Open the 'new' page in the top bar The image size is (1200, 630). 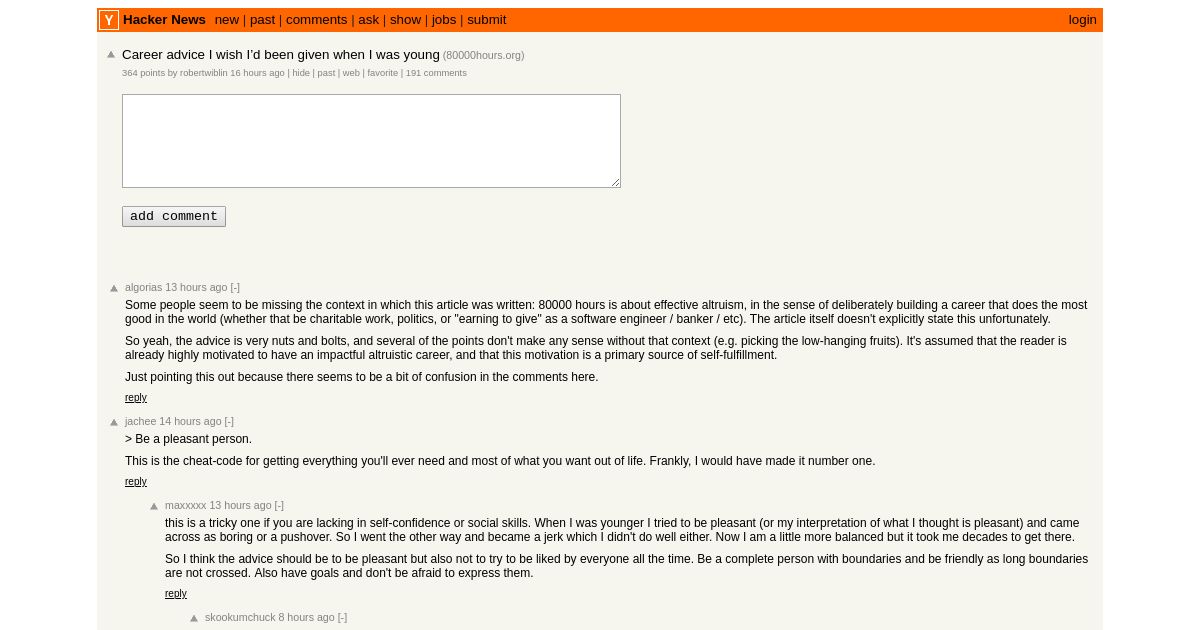pyautogui.click(x=227, y=20)
